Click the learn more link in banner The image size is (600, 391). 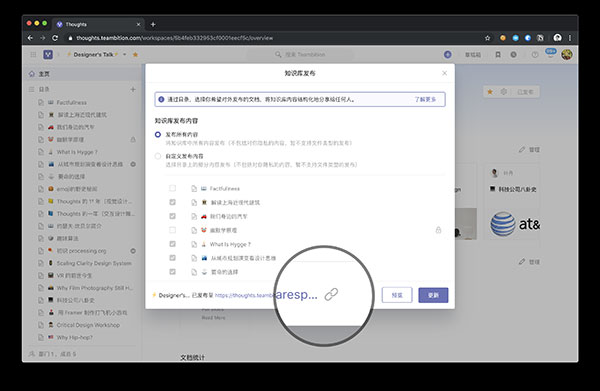pos(425,99)
